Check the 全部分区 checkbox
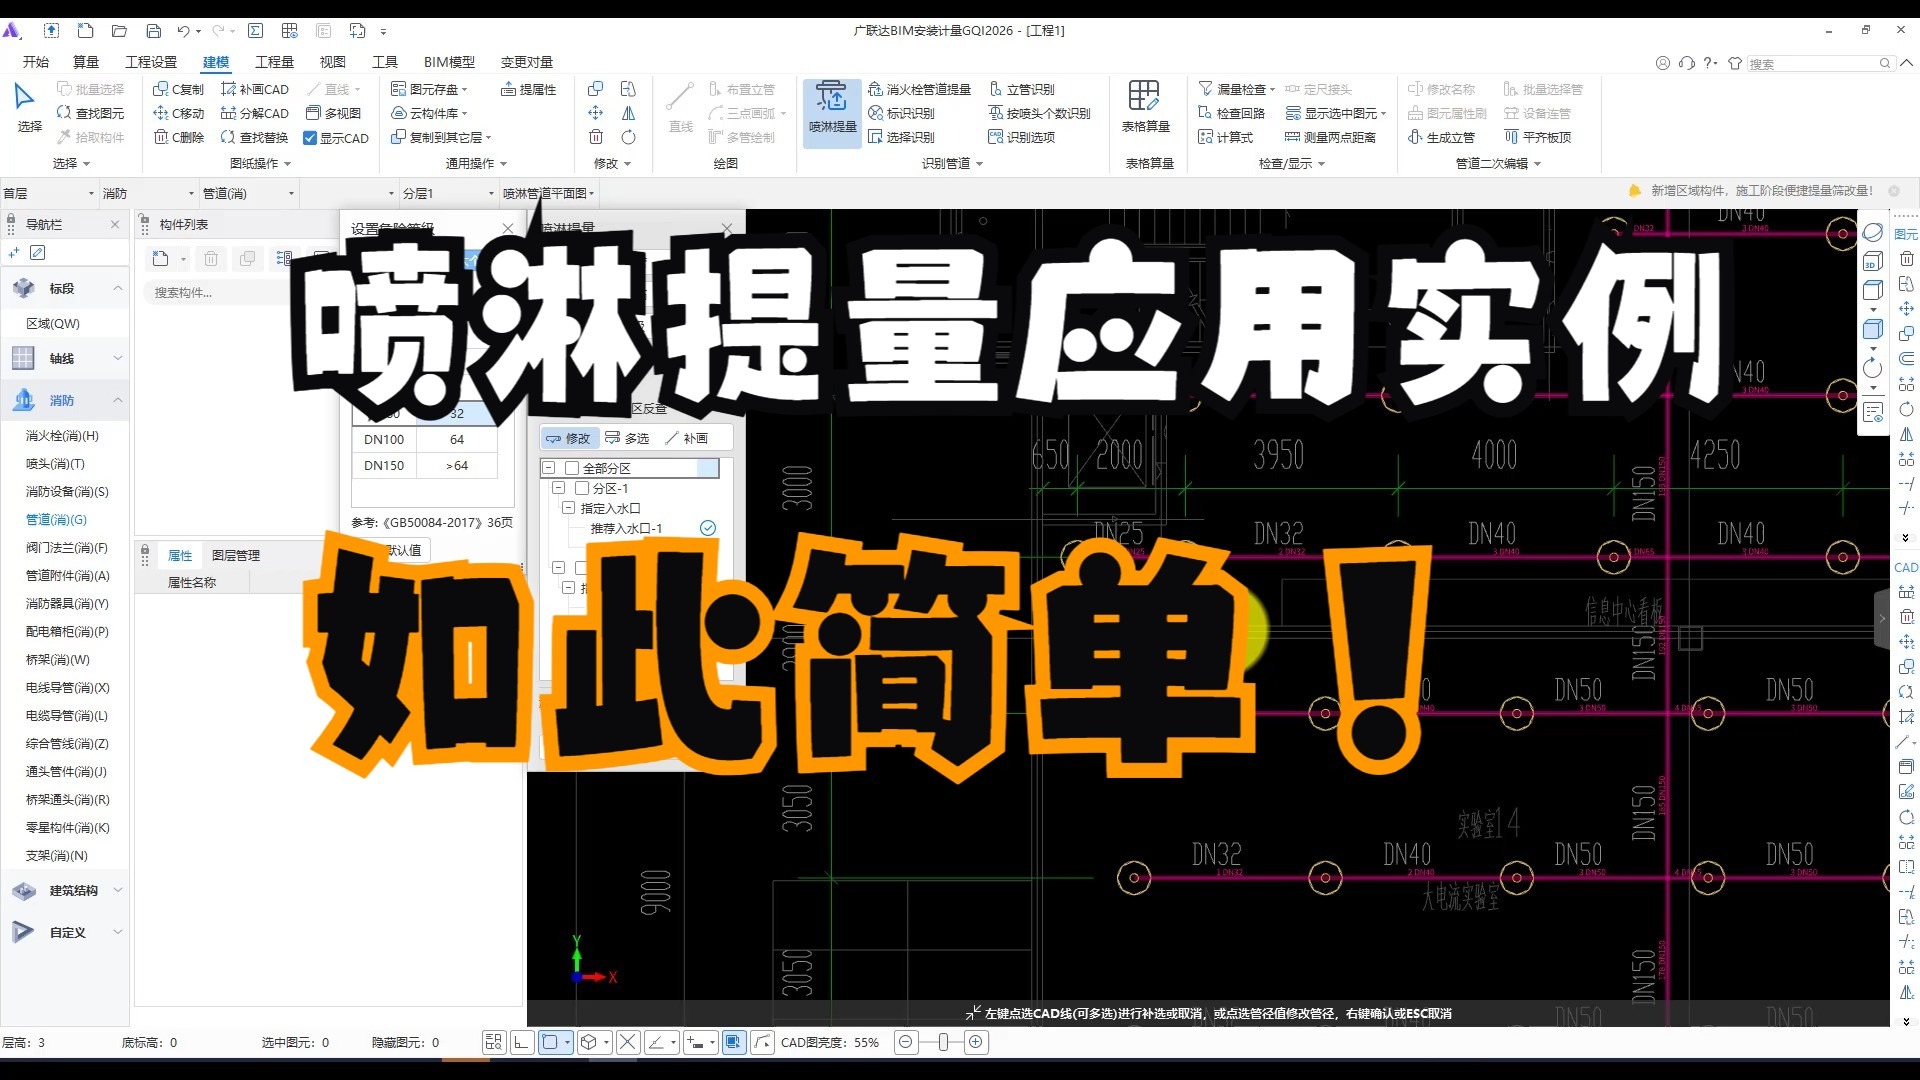The height and width of the screenshot is (1080, 1920). click(570, 467)
